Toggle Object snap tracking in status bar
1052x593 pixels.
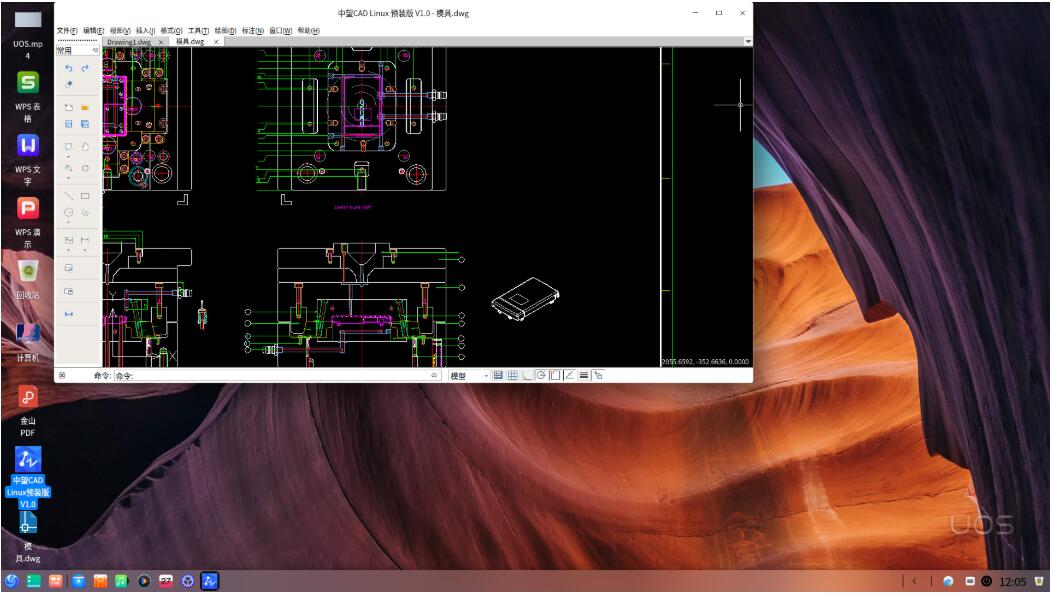click(569, 376)
